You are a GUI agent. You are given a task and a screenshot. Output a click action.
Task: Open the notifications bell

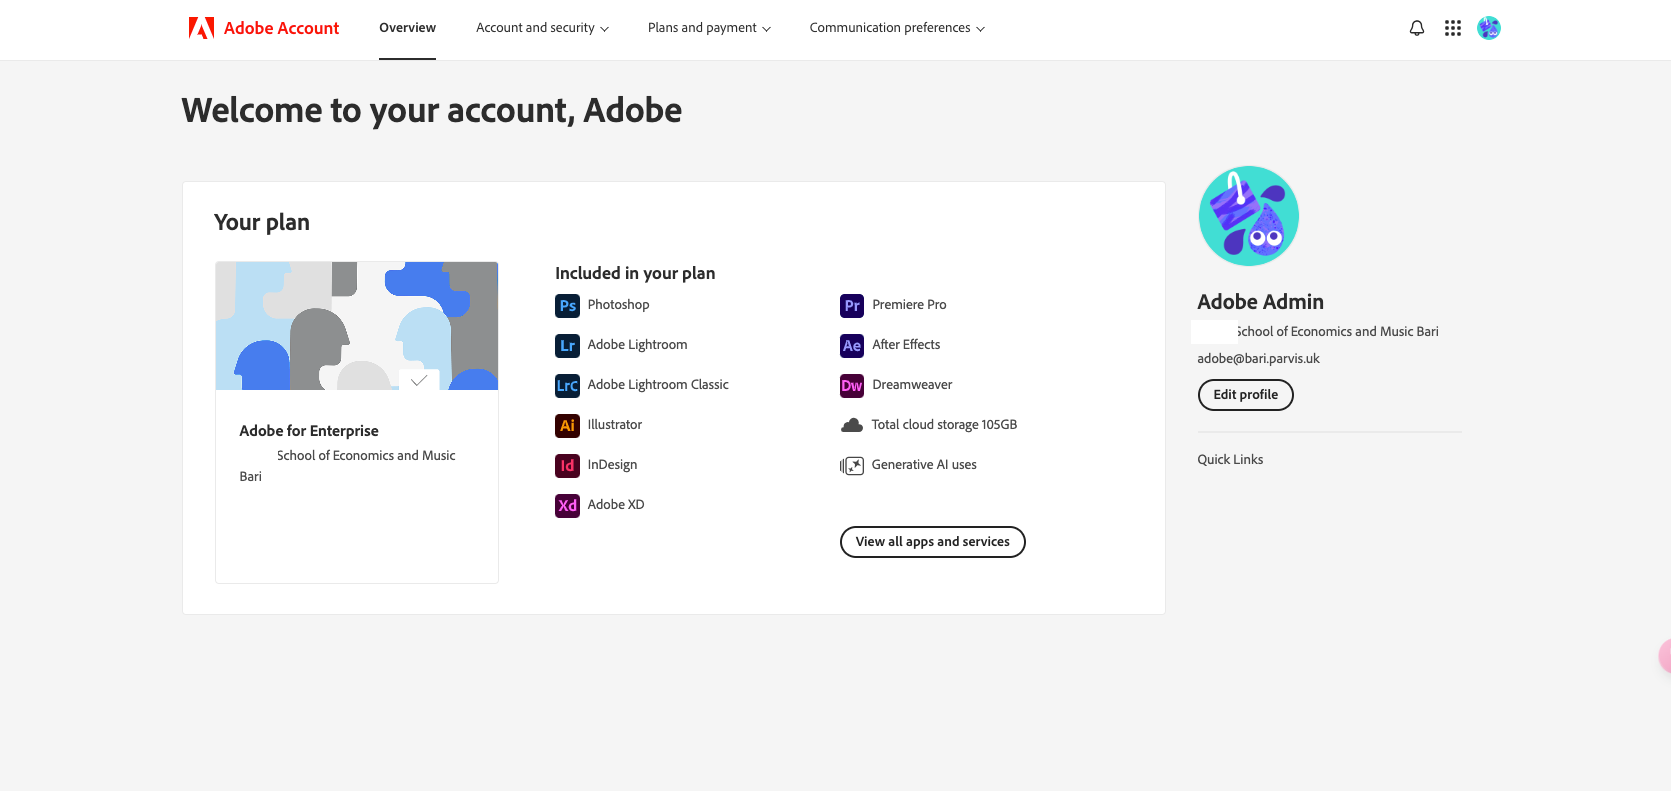click(x=1417, y=28)
